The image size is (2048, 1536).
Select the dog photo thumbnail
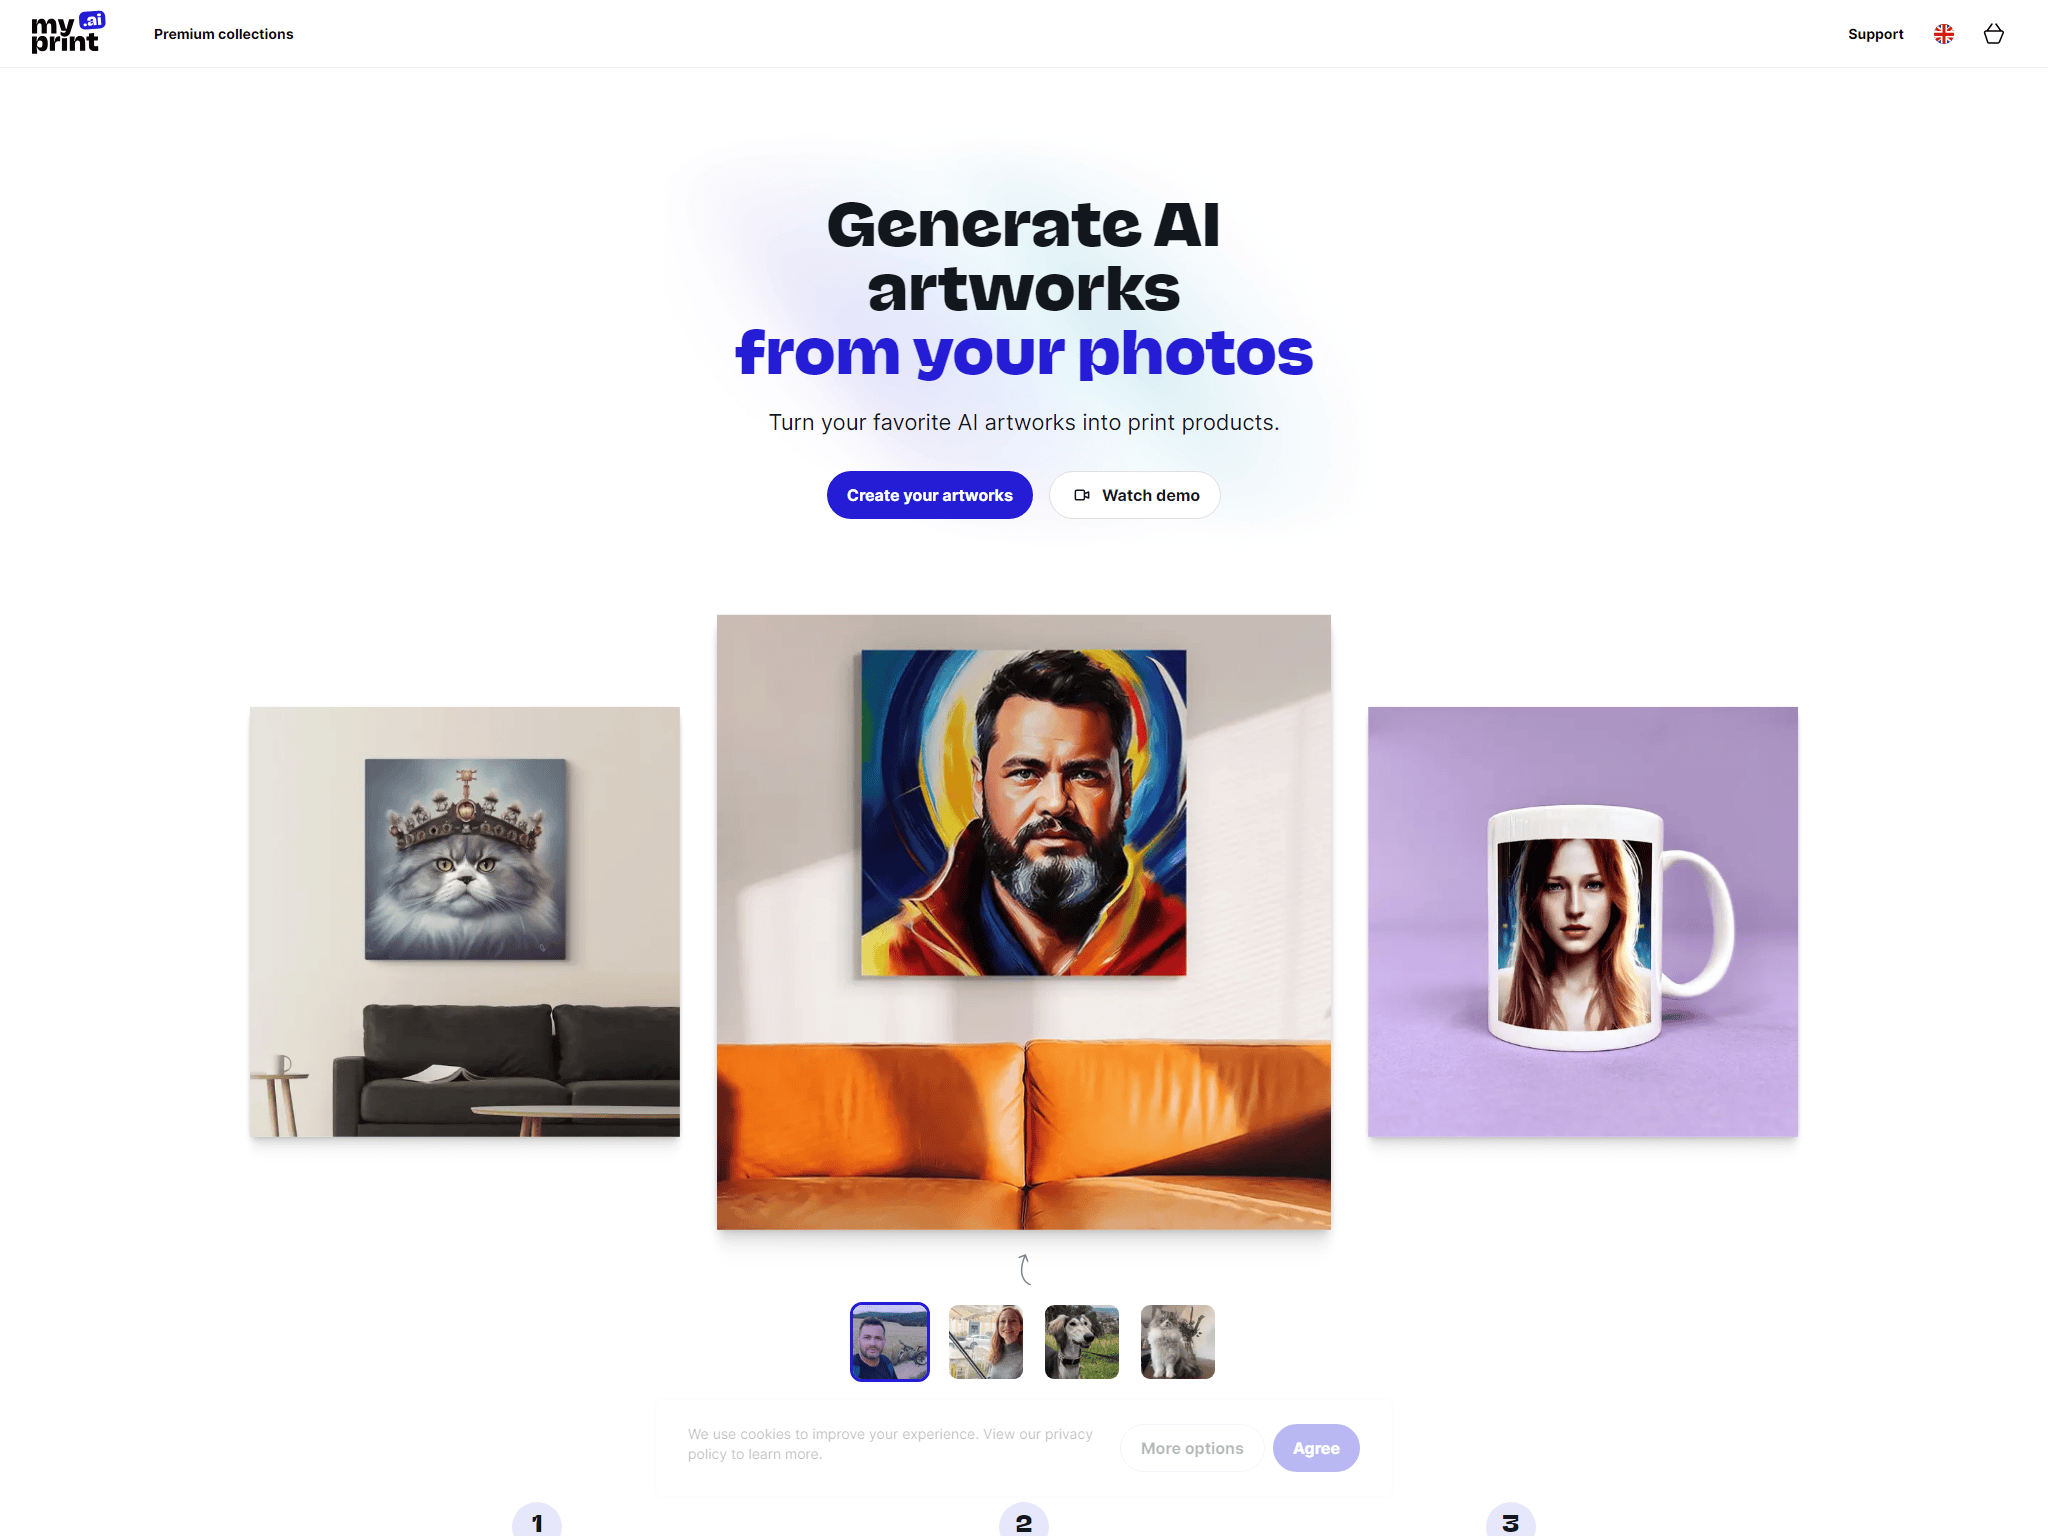pos(1082,1342)
